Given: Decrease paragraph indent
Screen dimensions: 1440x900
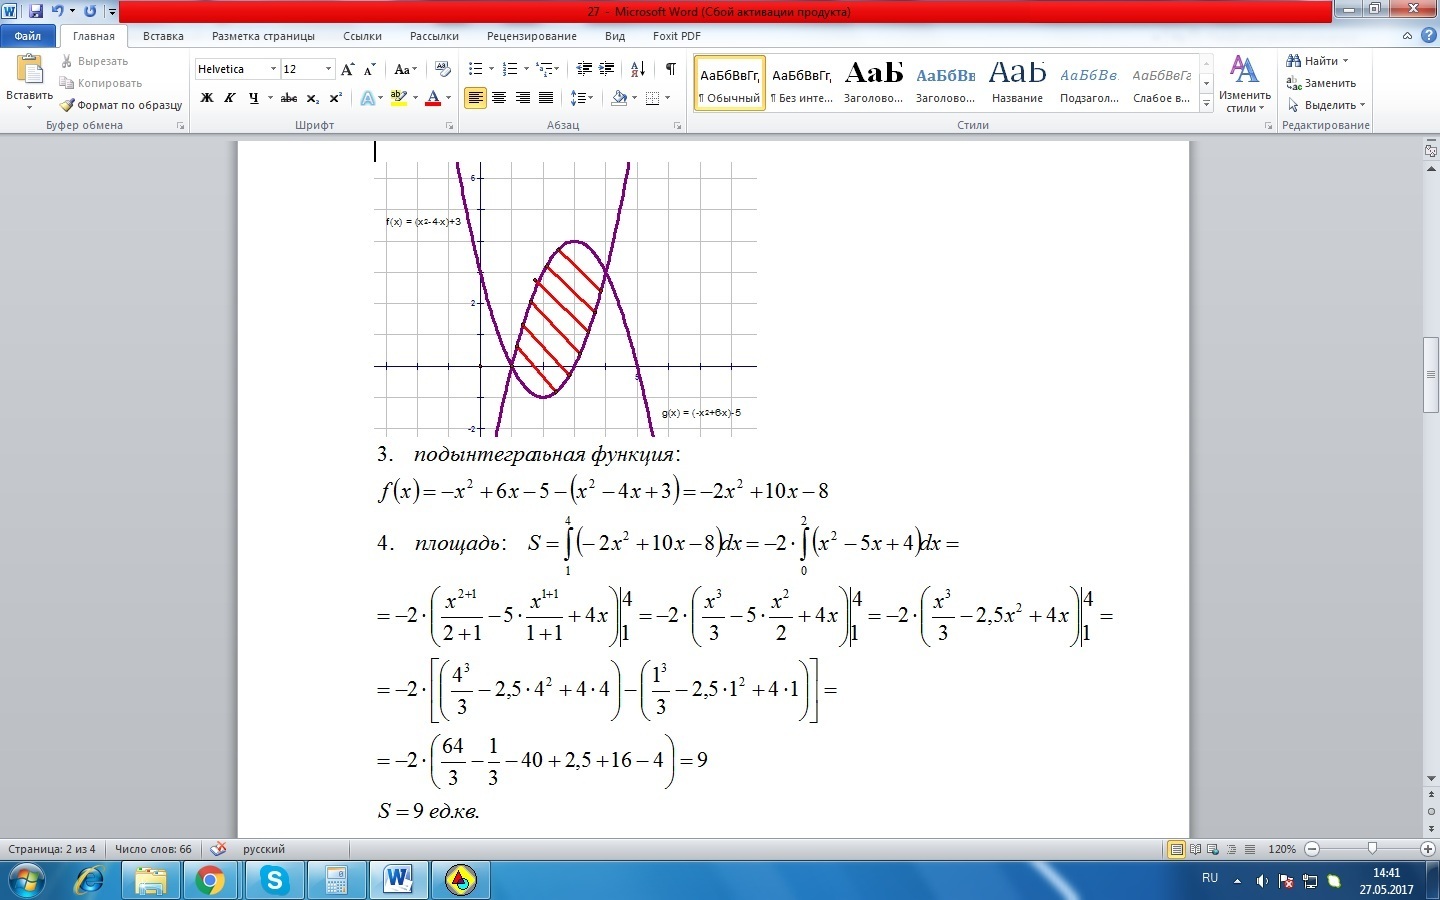Looking at the screenshot, I should 584,69.
